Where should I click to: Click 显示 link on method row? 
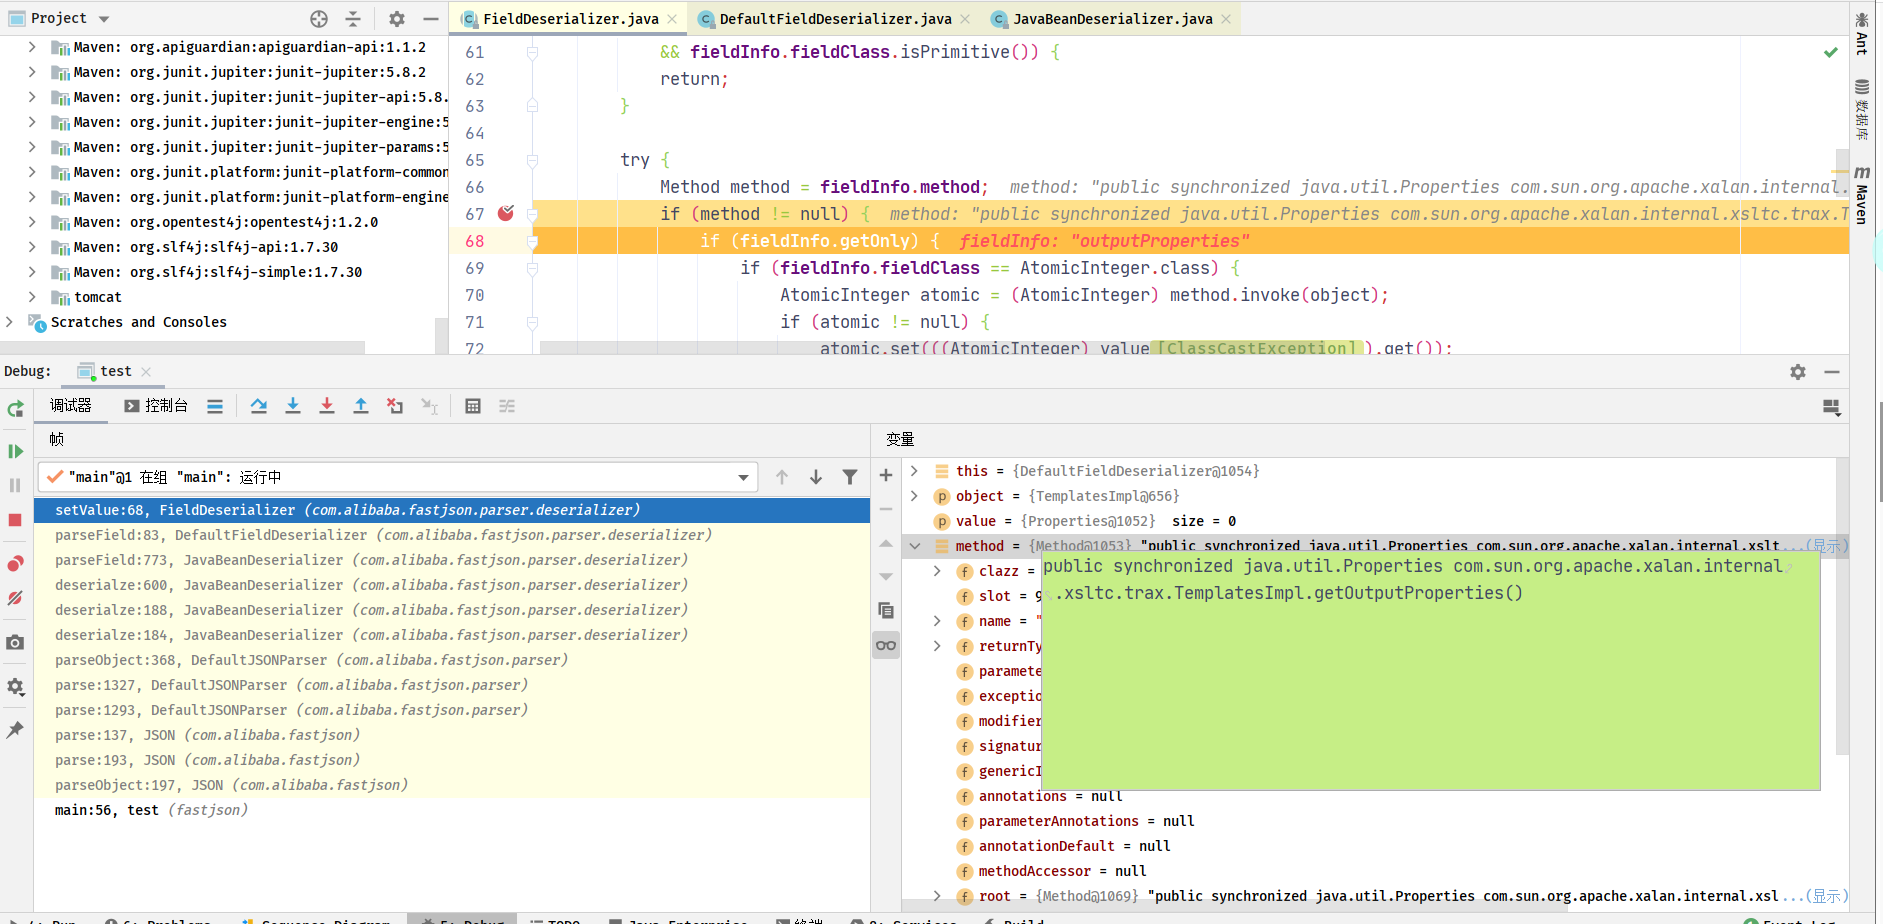pyautogui.click(x=1826, y=546)
